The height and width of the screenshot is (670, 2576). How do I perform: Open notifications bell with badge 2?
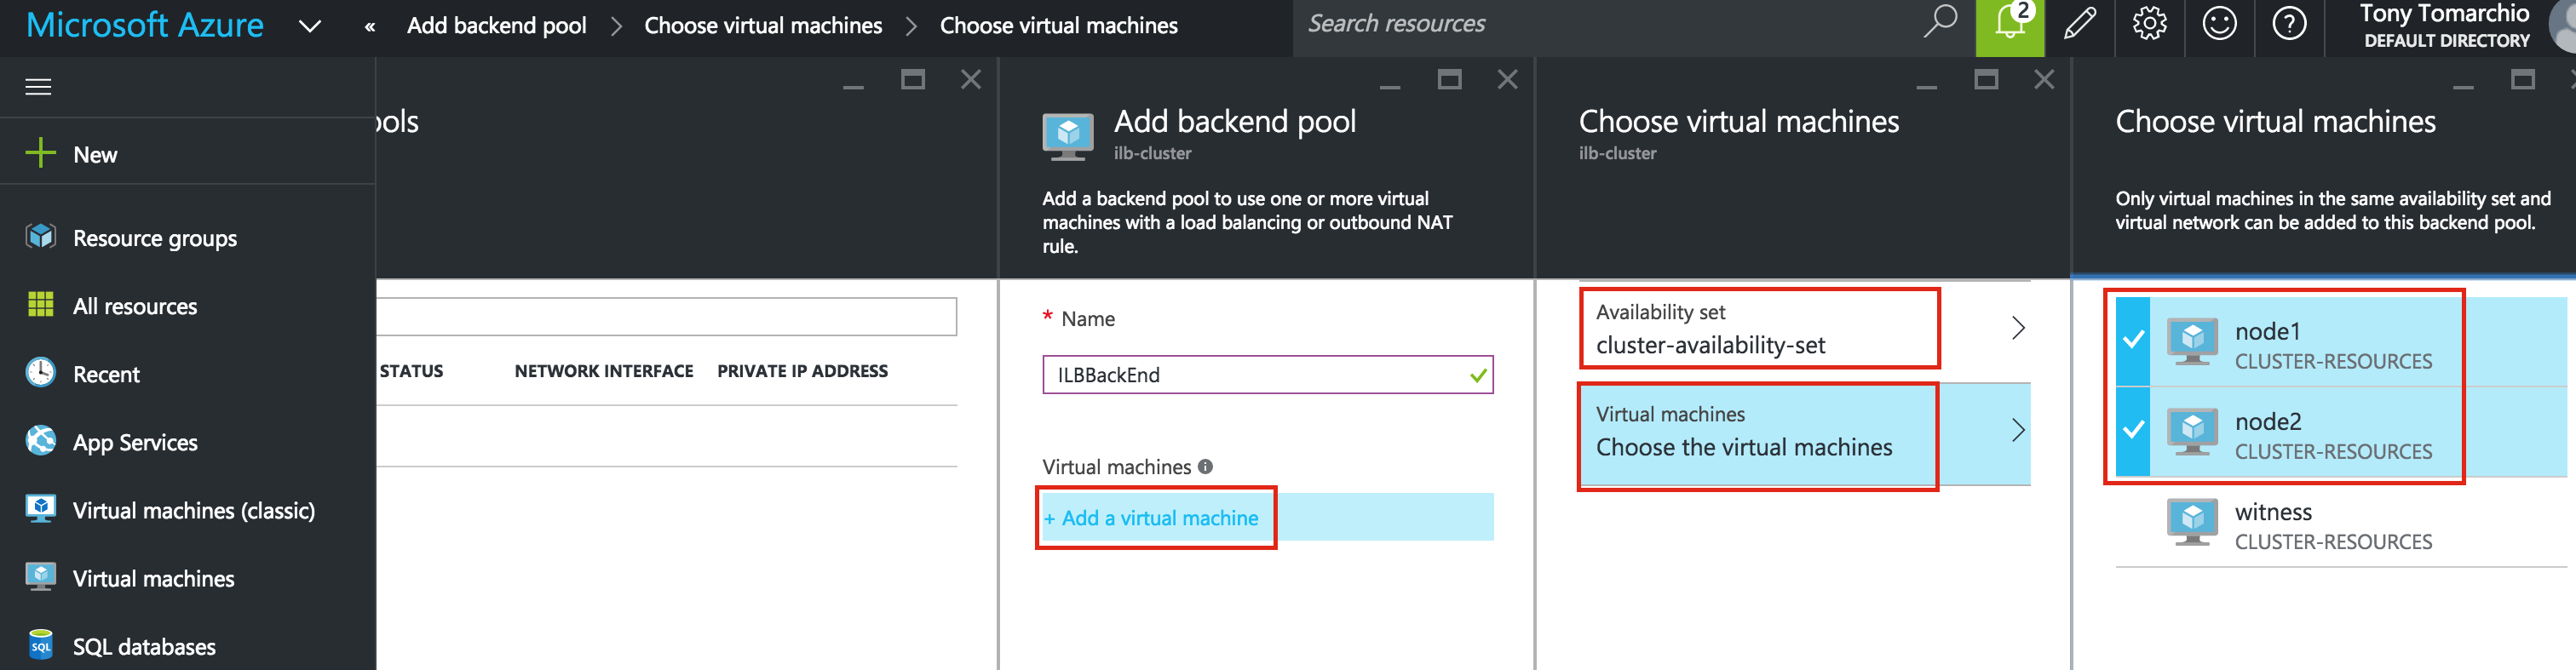2010,26
